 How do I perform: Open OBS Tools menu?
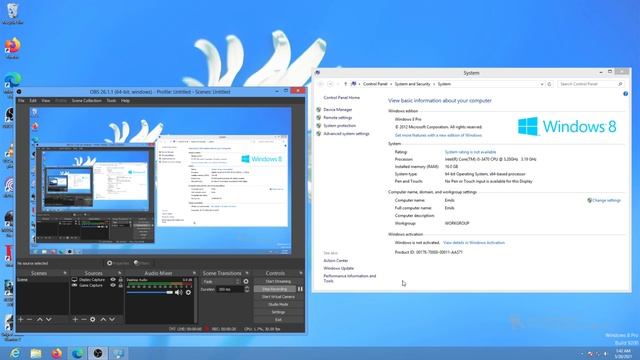tap(111, 100)
